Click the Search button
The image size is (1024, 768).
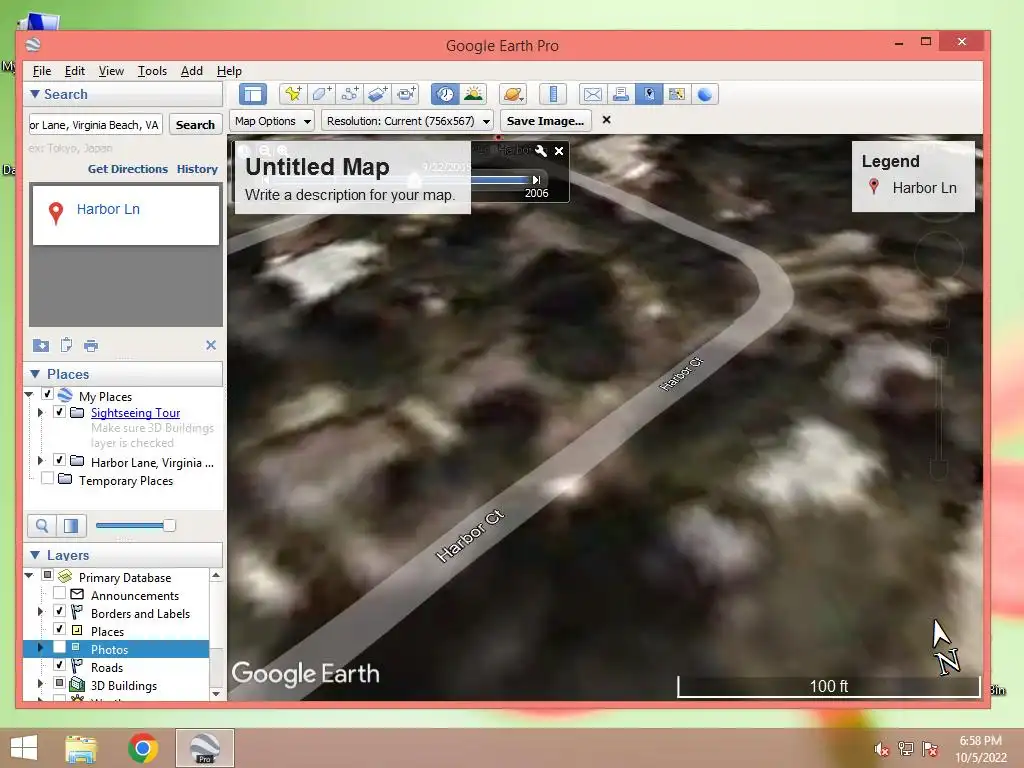coord(195,125)
